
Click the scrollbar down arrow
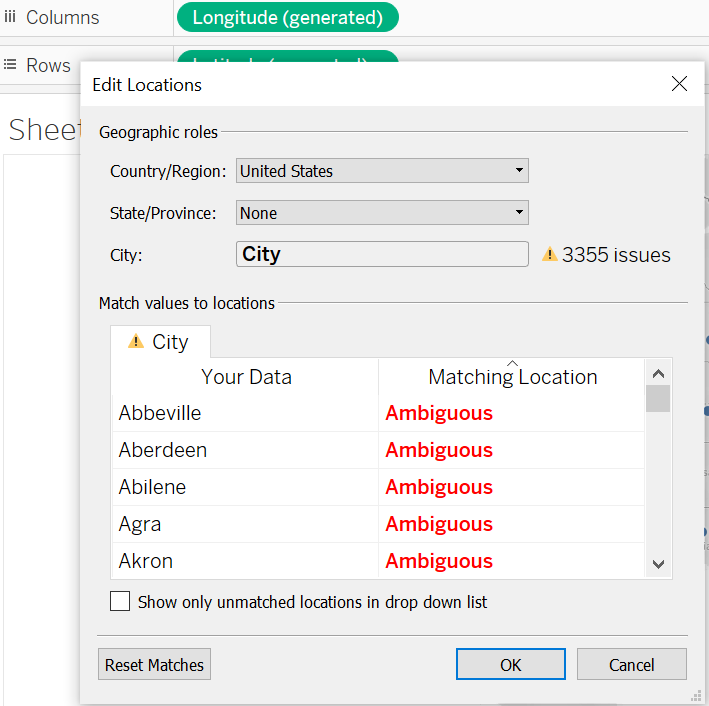pos(658,565)
